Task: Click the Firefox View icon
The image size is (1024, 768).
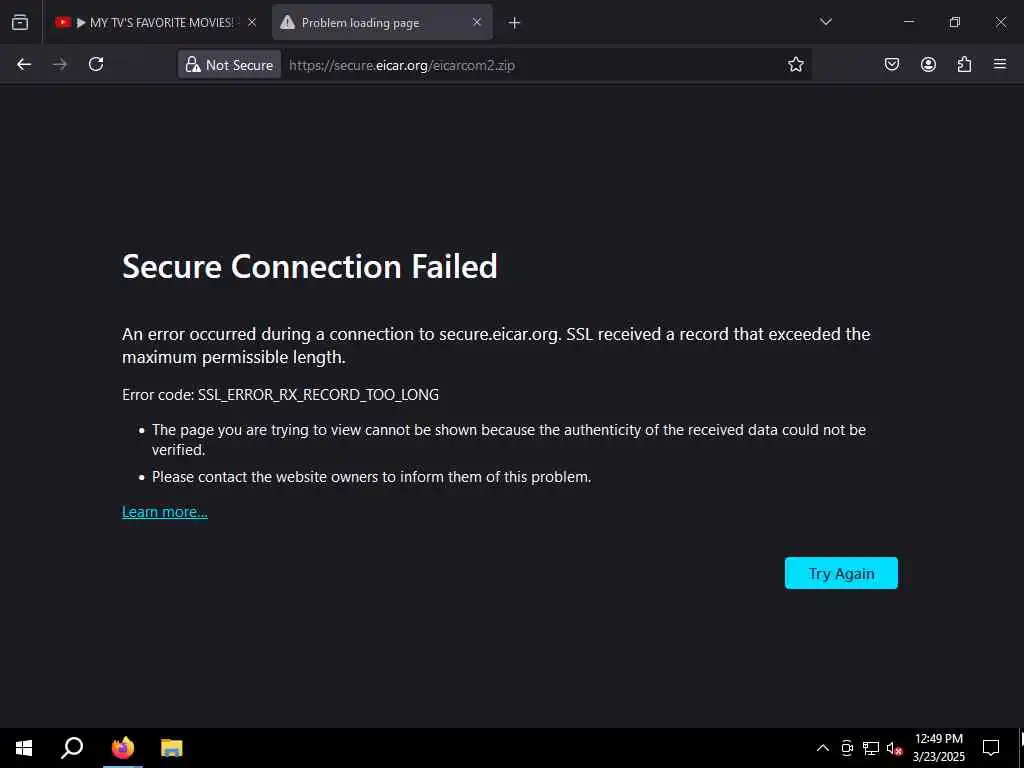Action: [20, 22]
